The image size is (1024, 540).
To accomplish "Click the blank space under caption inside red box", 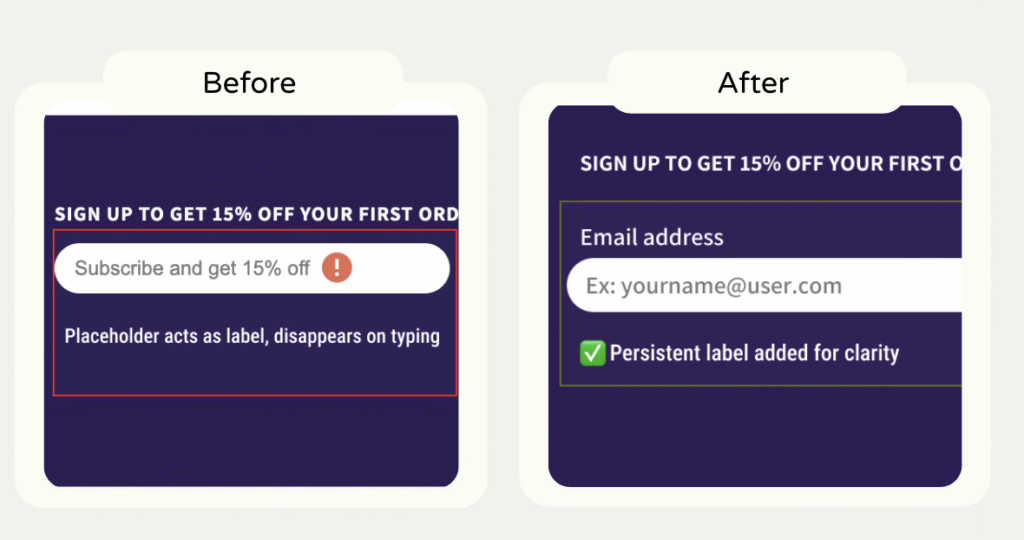I will pos(250,372).
